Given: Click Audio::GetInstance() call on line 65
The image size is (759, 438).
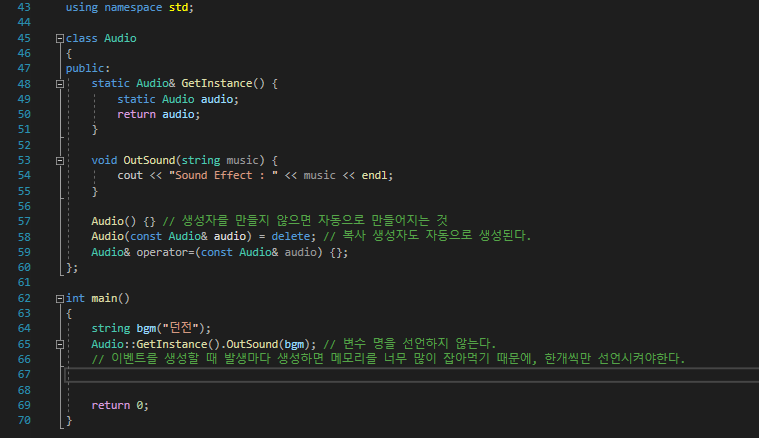Looking at the screenshot, I should point(156,344).
